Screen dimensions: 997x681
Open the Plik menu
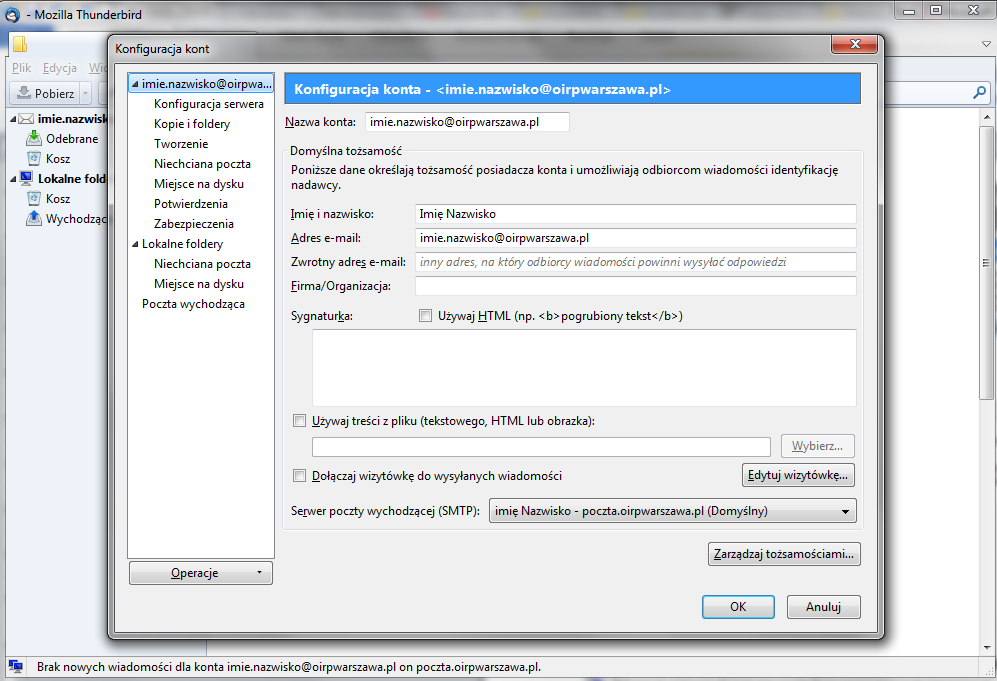(21, 67)
